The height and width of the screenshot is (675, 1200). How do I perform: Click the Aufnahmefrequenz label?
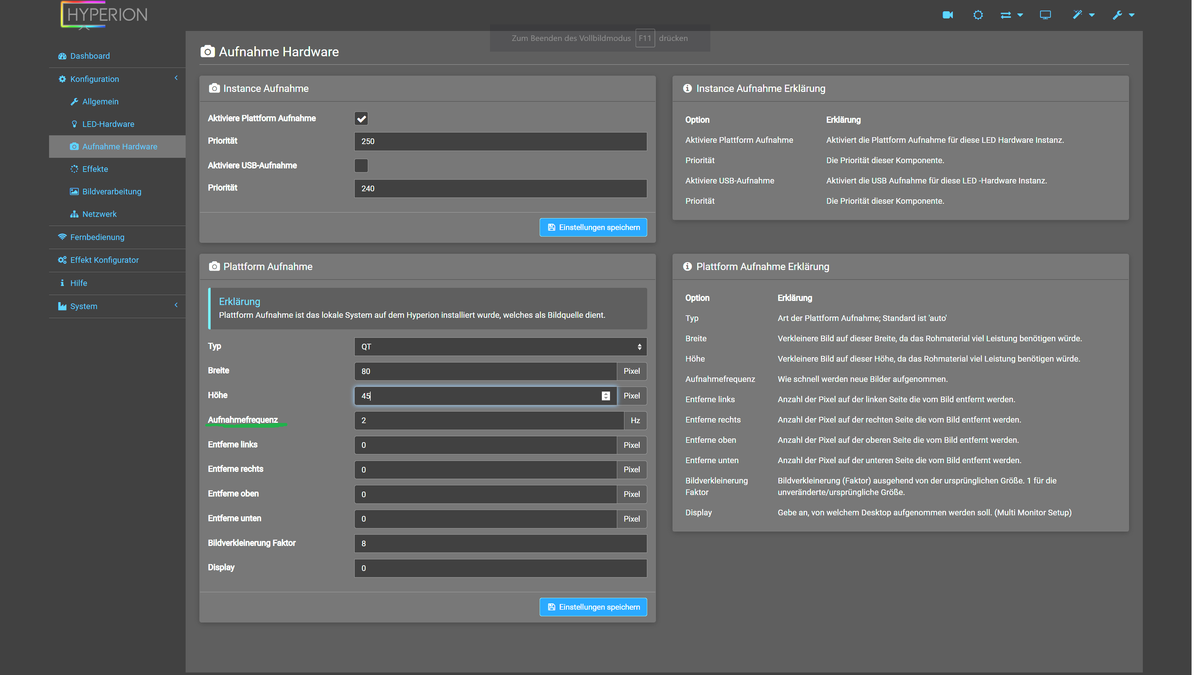click(x=242, y=420)
